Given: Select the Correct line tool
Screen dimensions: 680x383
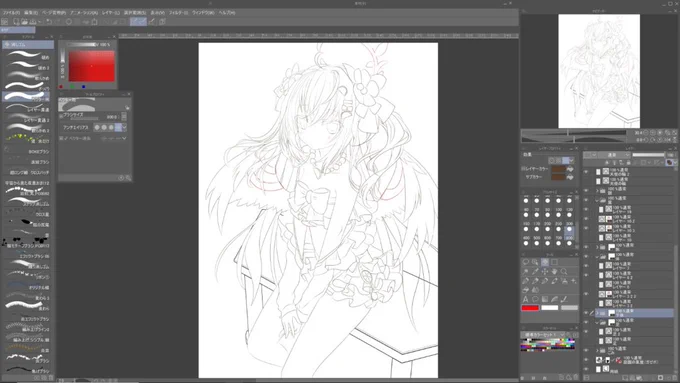Looking at the screenshot, I should (564, 299).
